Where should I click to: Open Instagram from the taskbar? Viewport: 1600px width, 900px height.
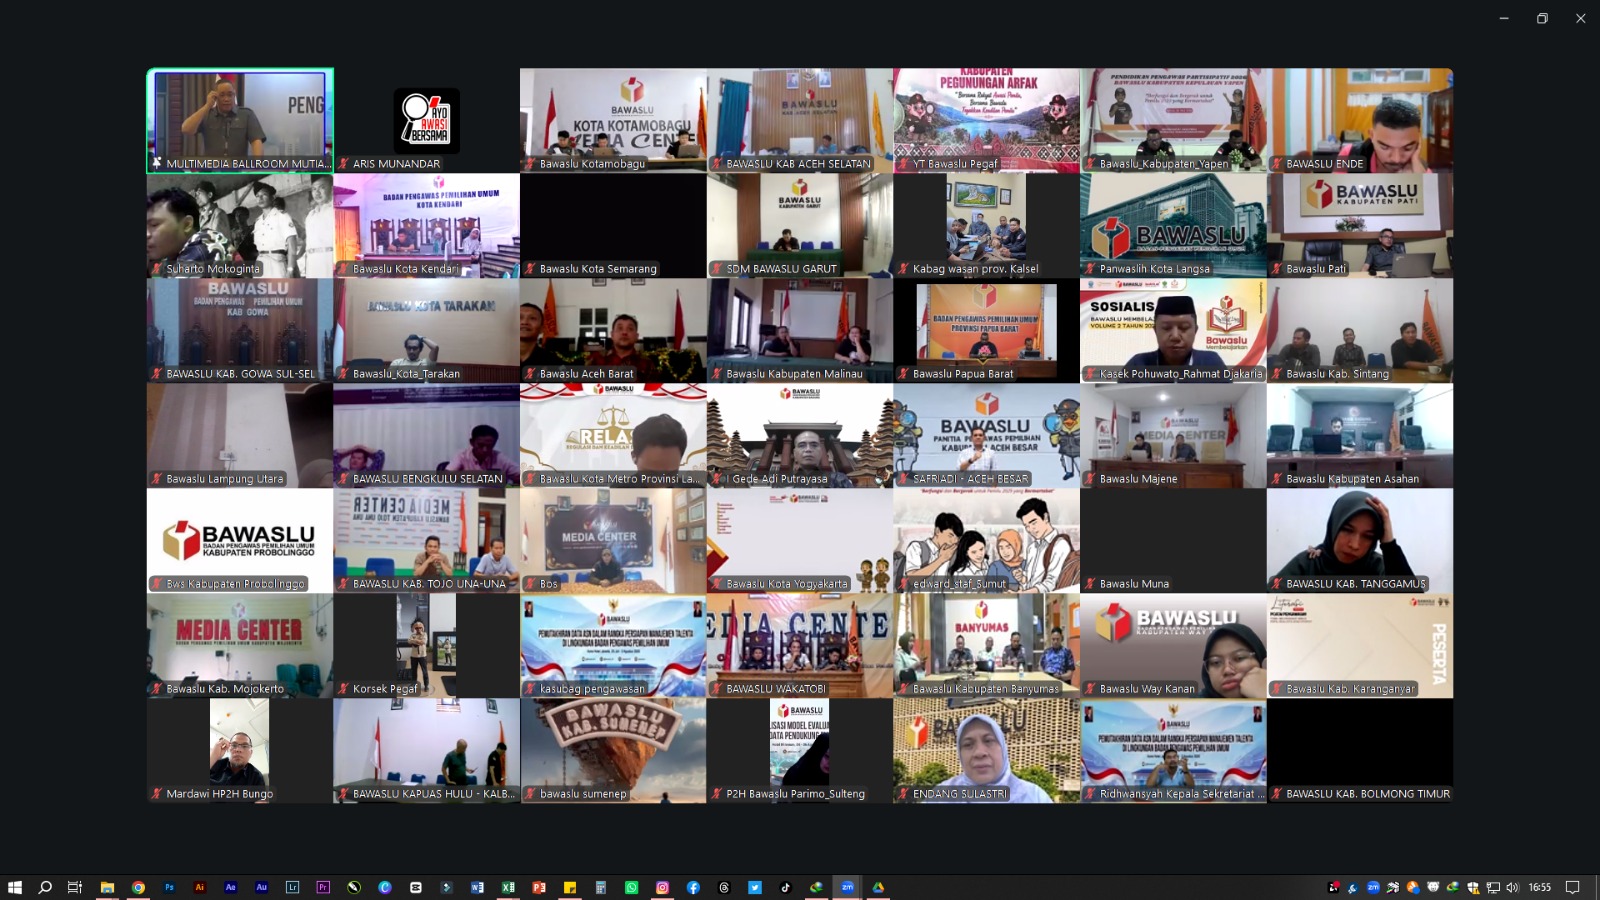[x=662, y=887]
